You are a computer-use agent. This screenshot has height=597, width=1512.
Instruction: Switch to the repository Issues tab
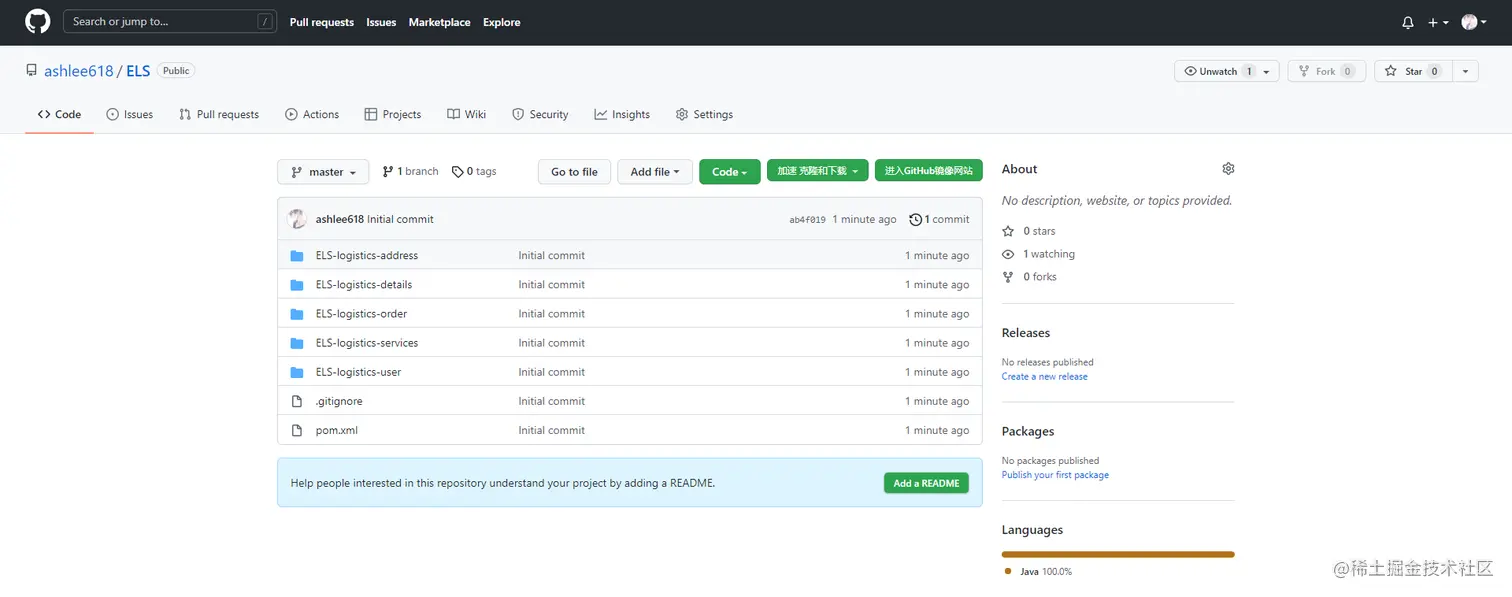(x=130, y=114)
